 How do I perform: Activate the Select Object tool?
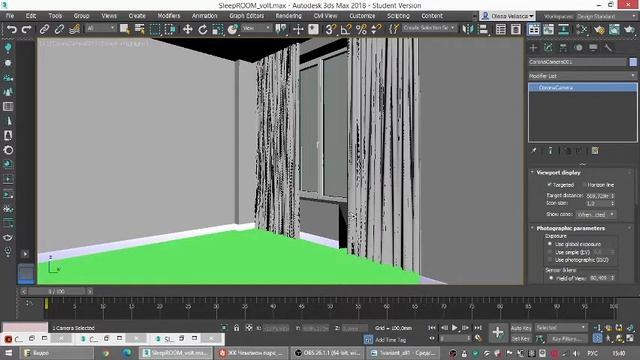(124, 29)
